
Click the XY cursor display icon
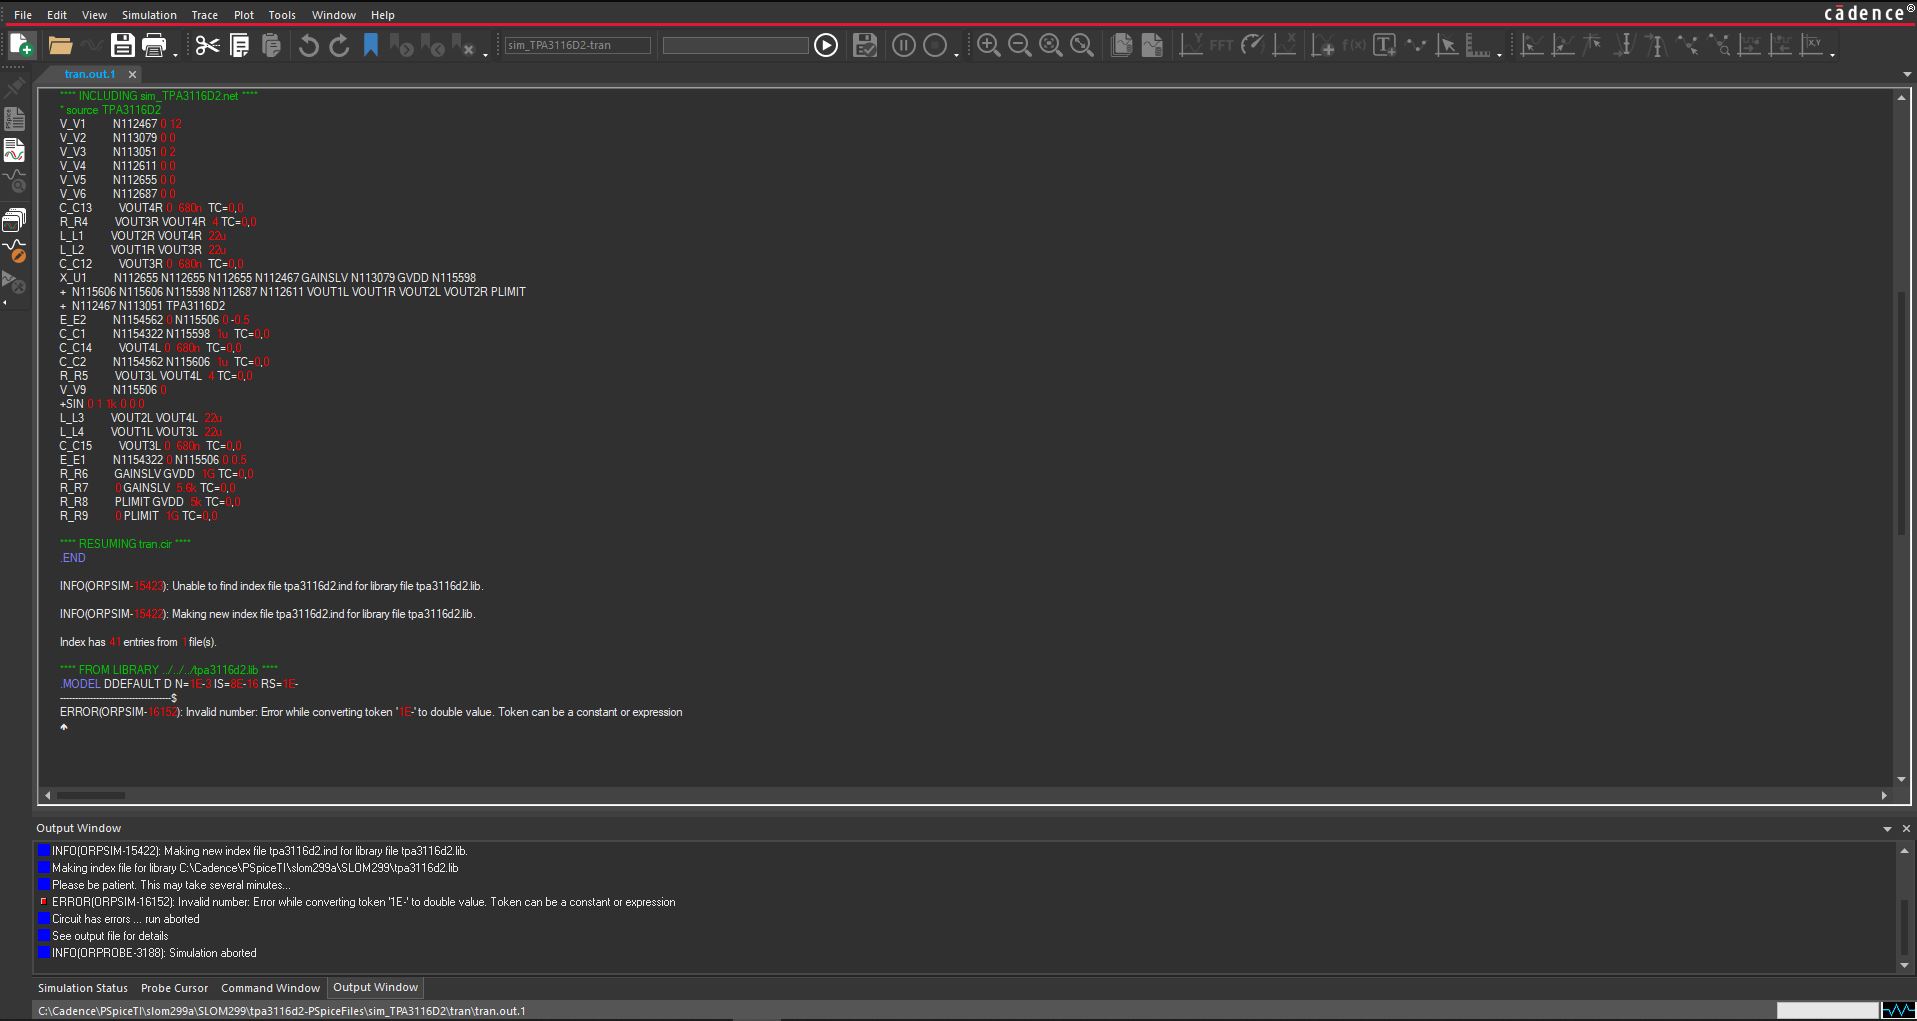[x=1811, y=45]
